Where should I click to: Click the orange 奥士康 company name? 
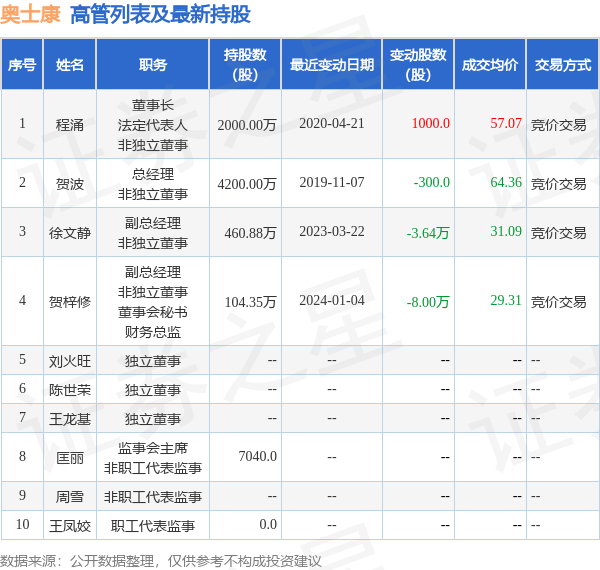(x=30, y=15)
